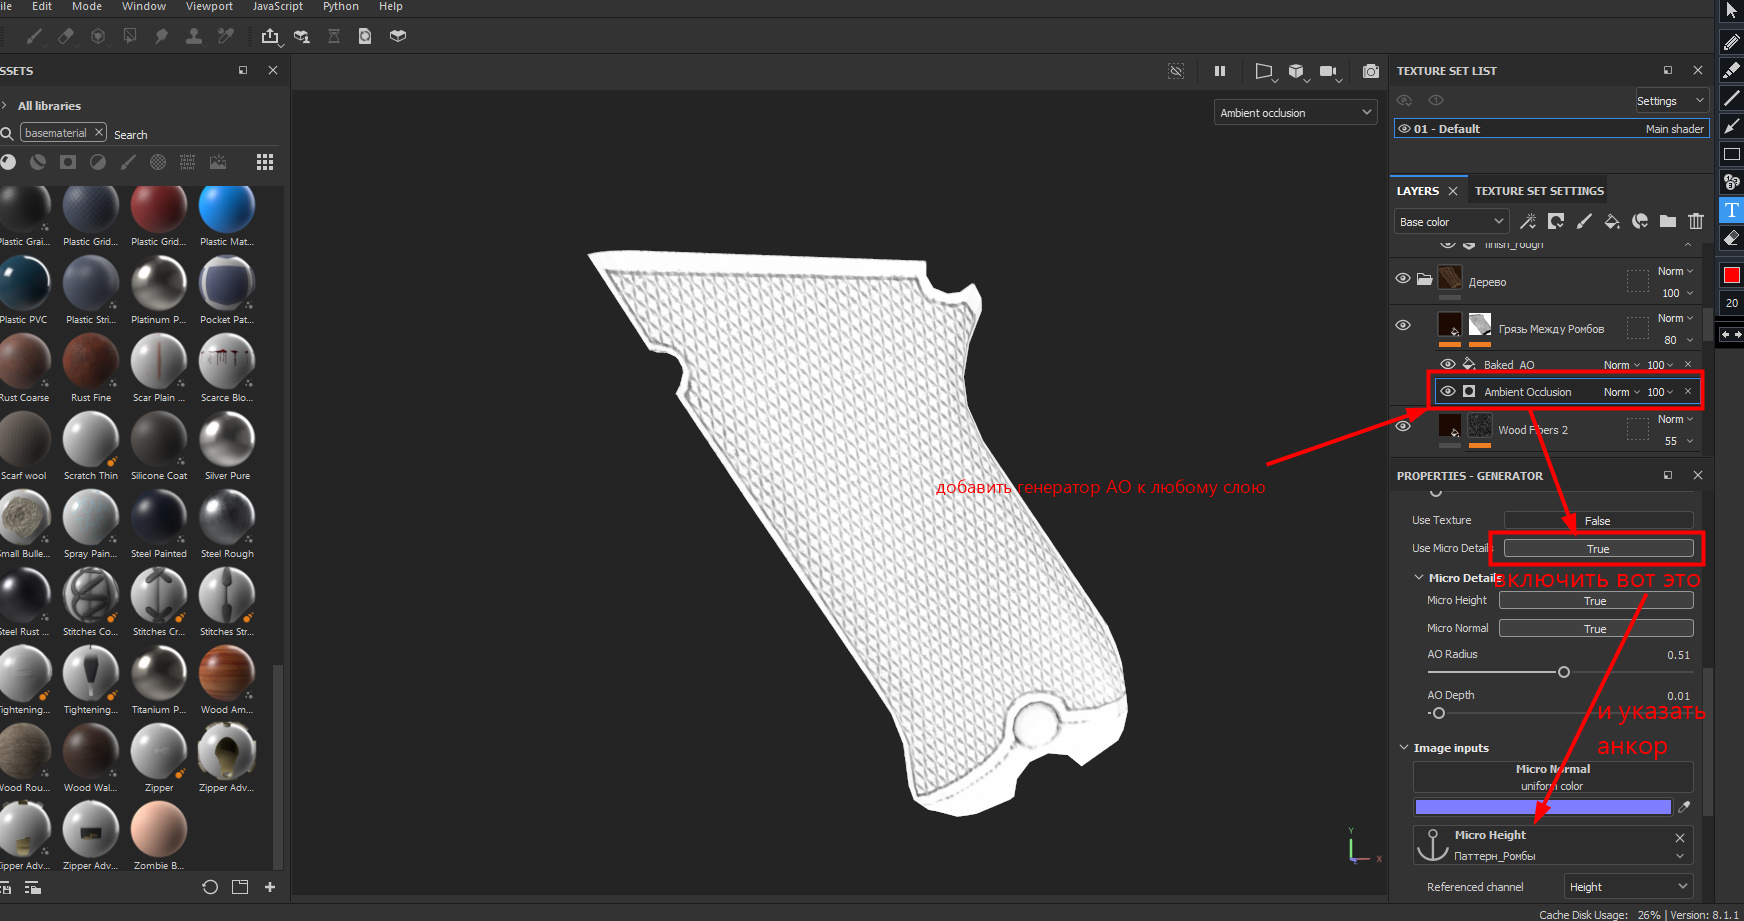This screenshot has width=1744, height=921.
Task: Open Referenced channel Height dropdown
Action: coord(1628,886)
